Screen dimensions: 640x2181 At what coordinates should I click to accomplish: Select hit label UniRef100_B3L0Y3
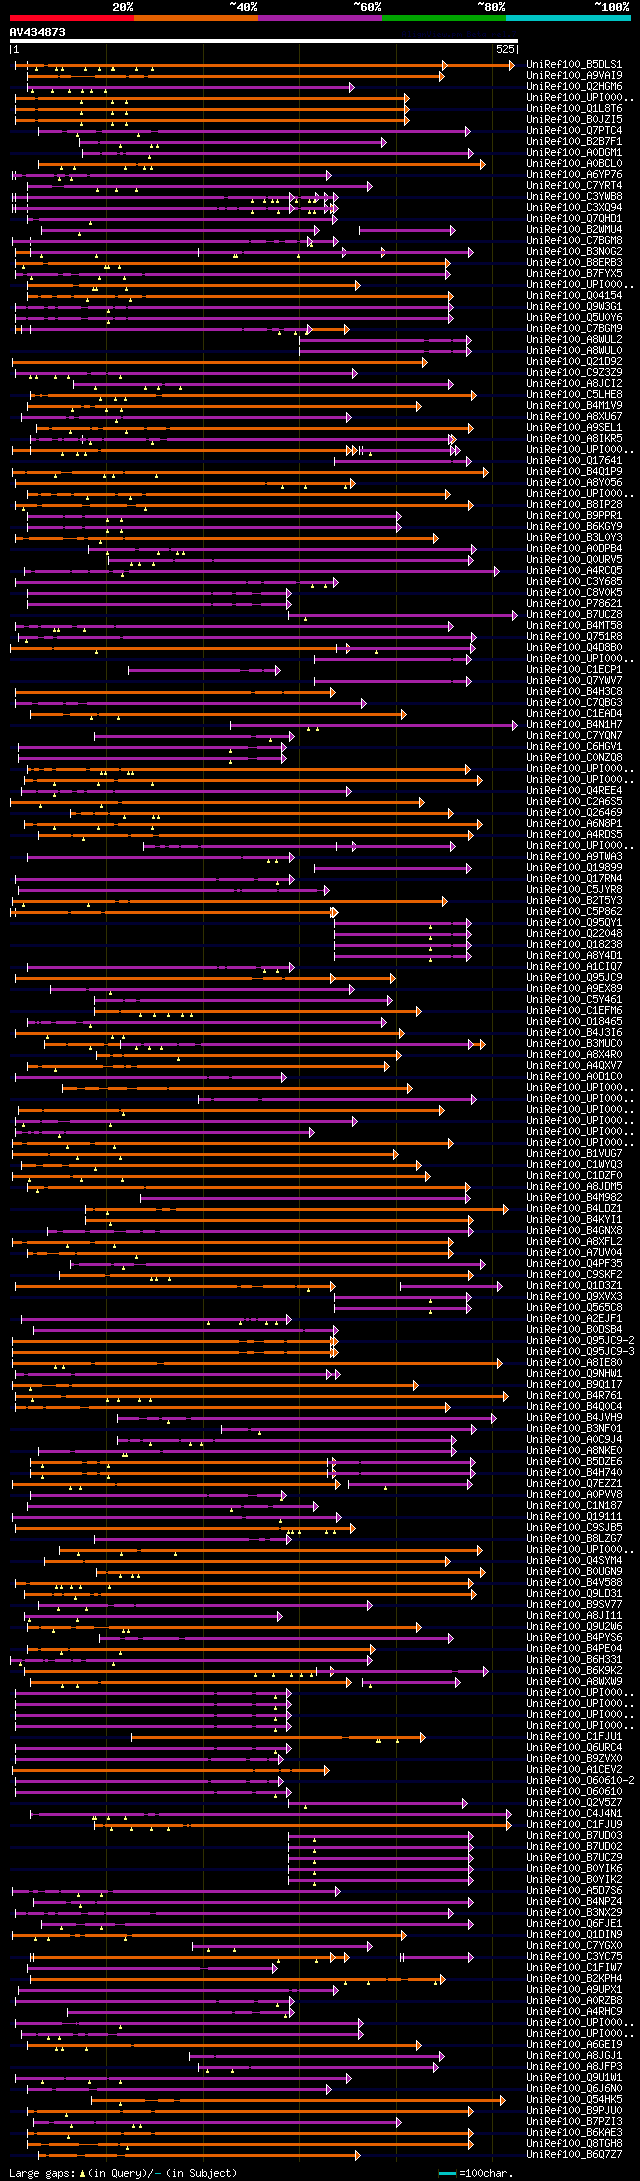click(574, 538)
